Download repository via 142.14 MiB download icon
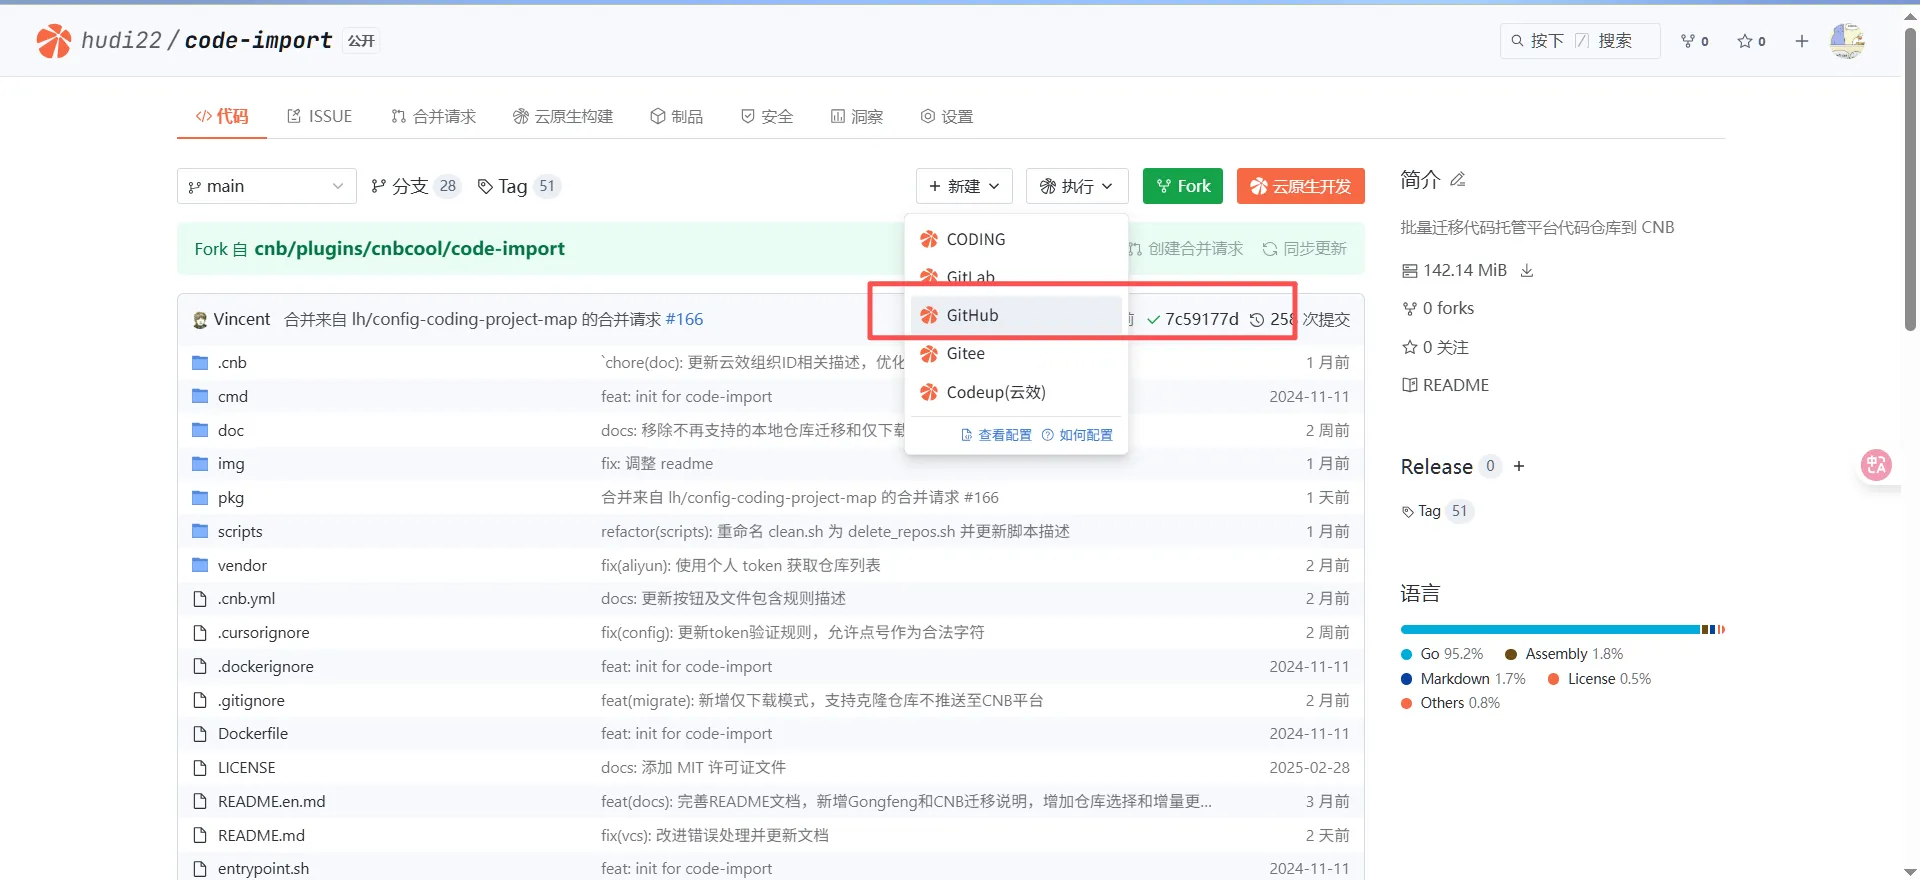 (x=1527, y=271)
